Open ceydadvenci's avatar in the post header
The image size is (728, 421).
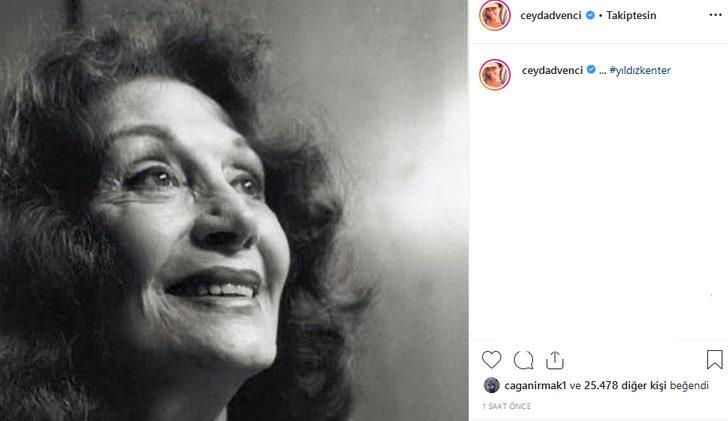click(x=494, y=17)
